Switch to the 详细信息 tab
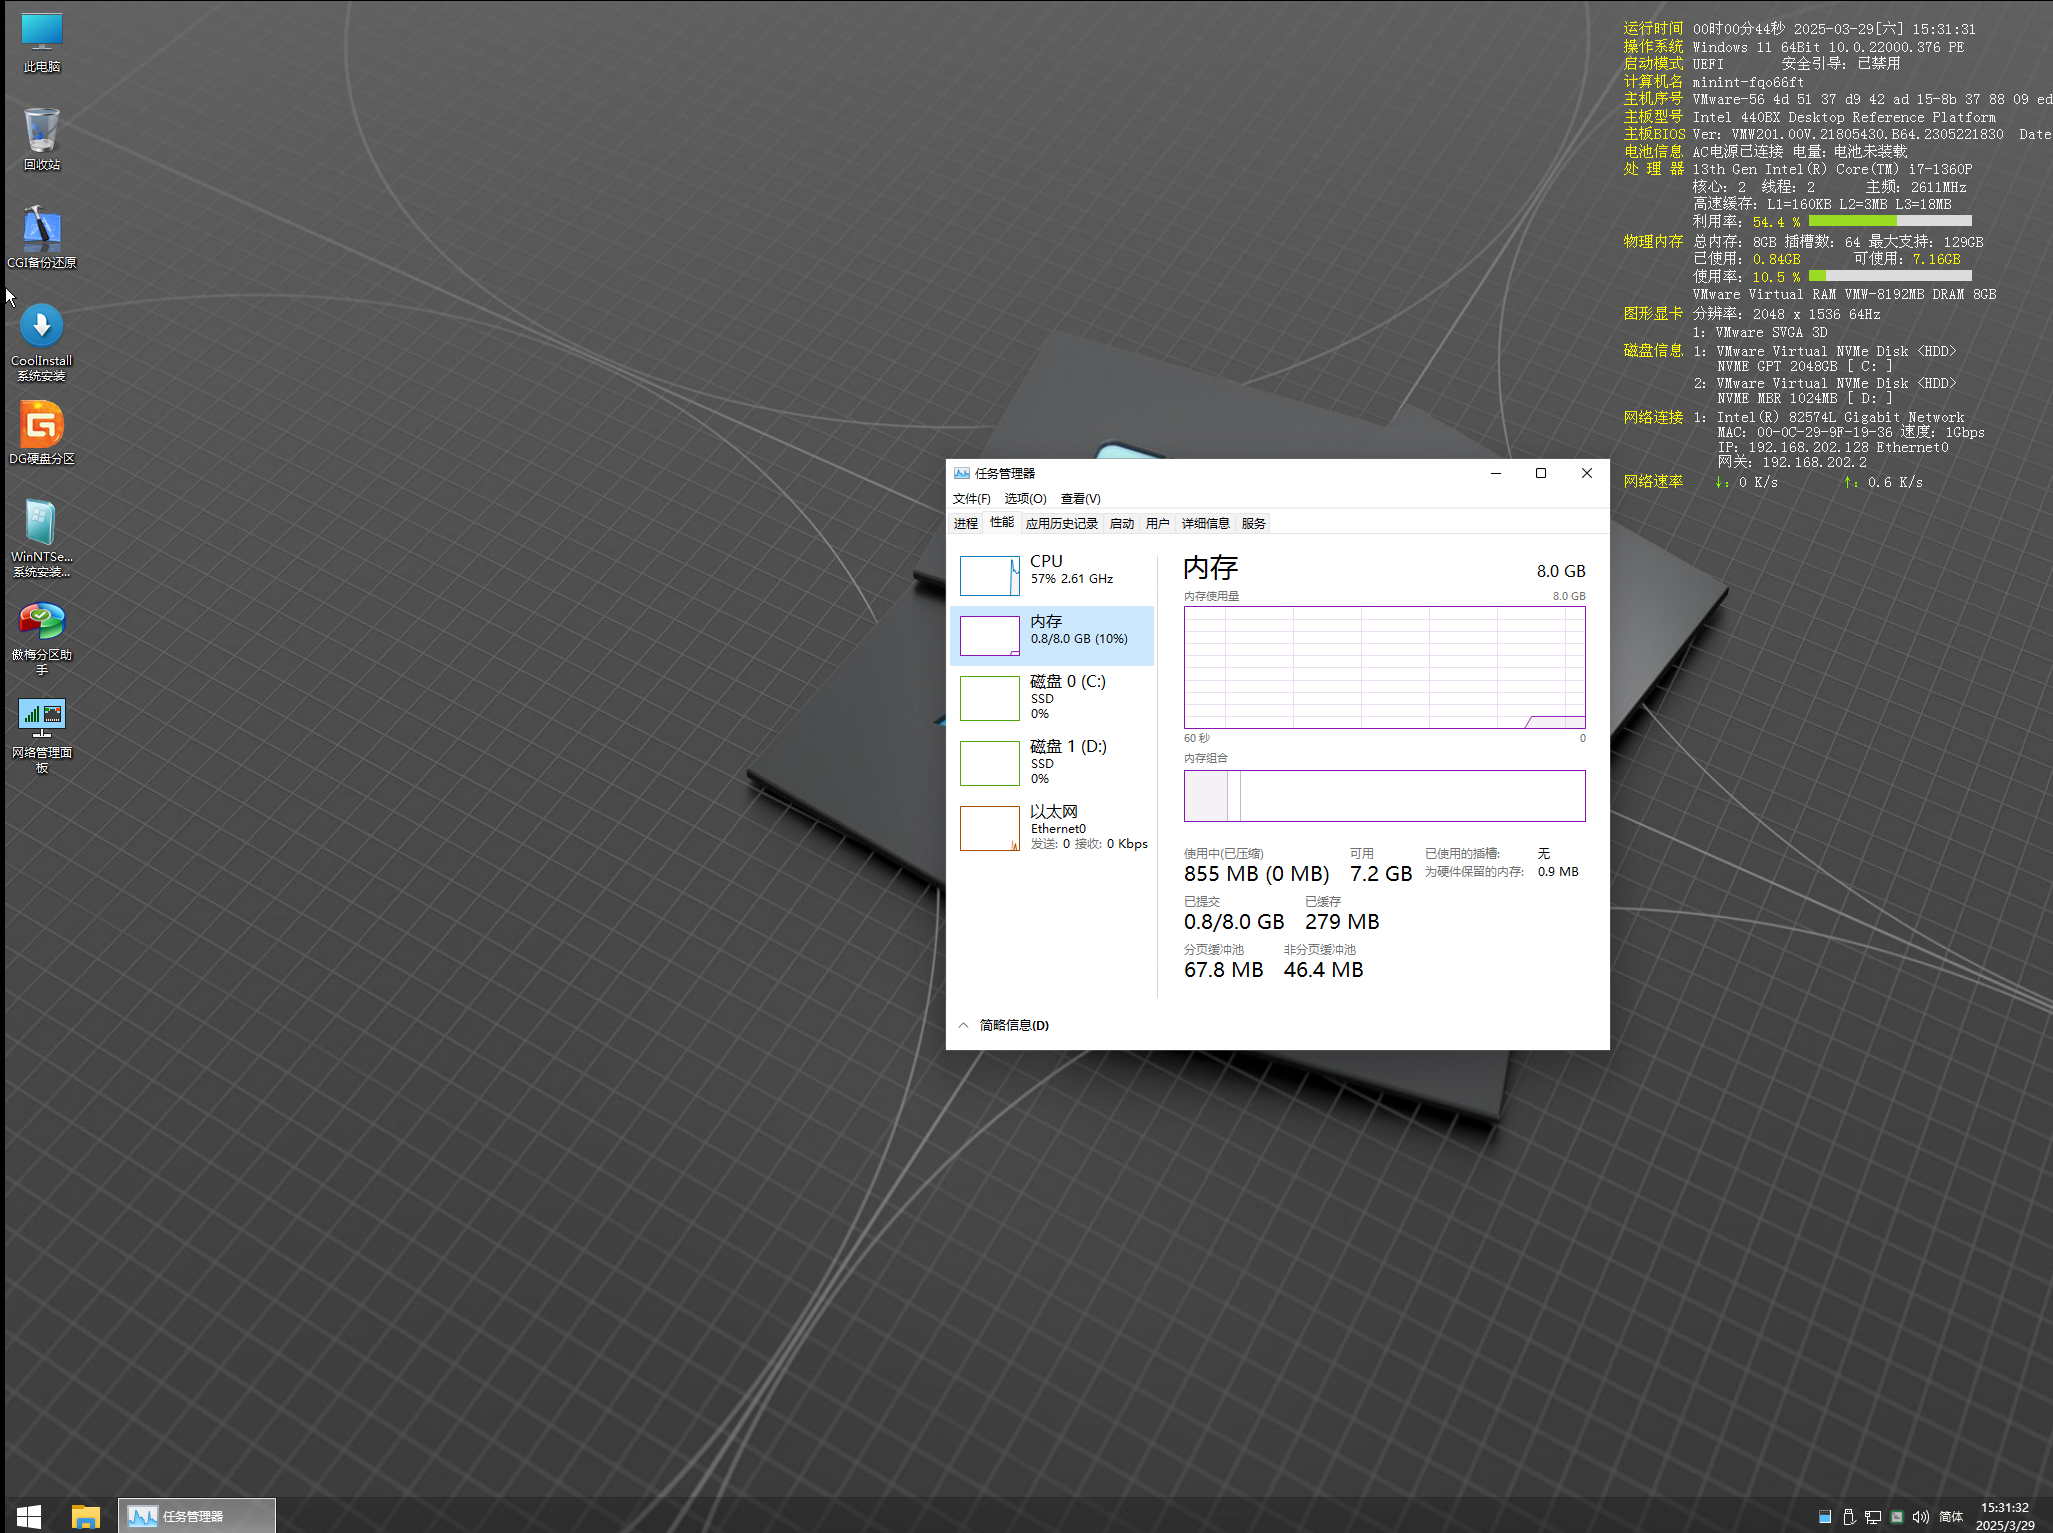The image size is (2053, 1533). [1206, 523]
